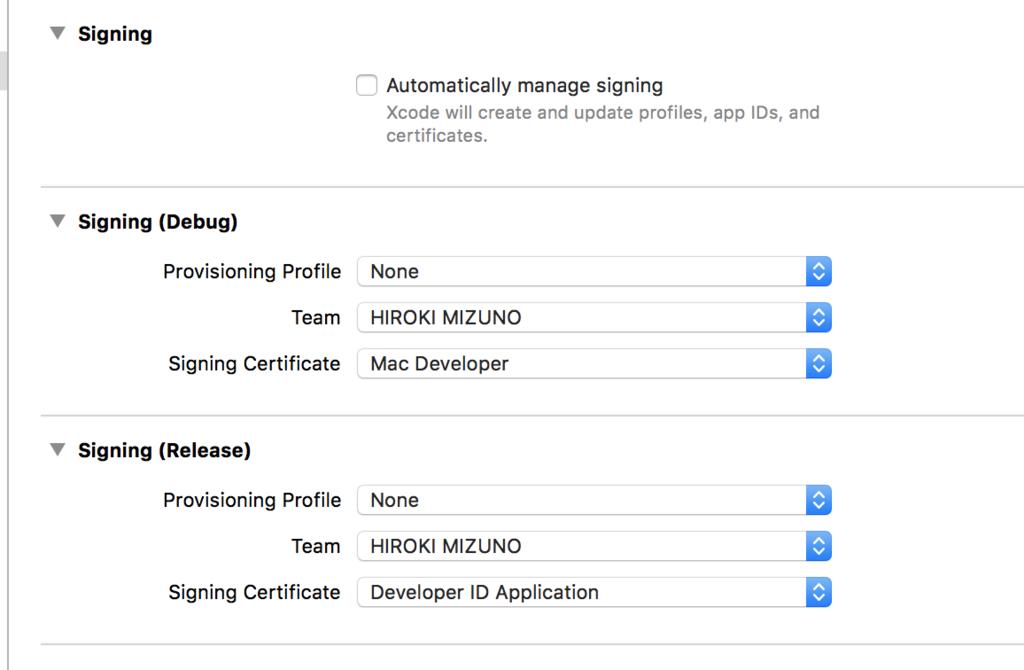Open Release Provisioning Profile showing None
1024x670 pixels.
click(x=580, y=500)
